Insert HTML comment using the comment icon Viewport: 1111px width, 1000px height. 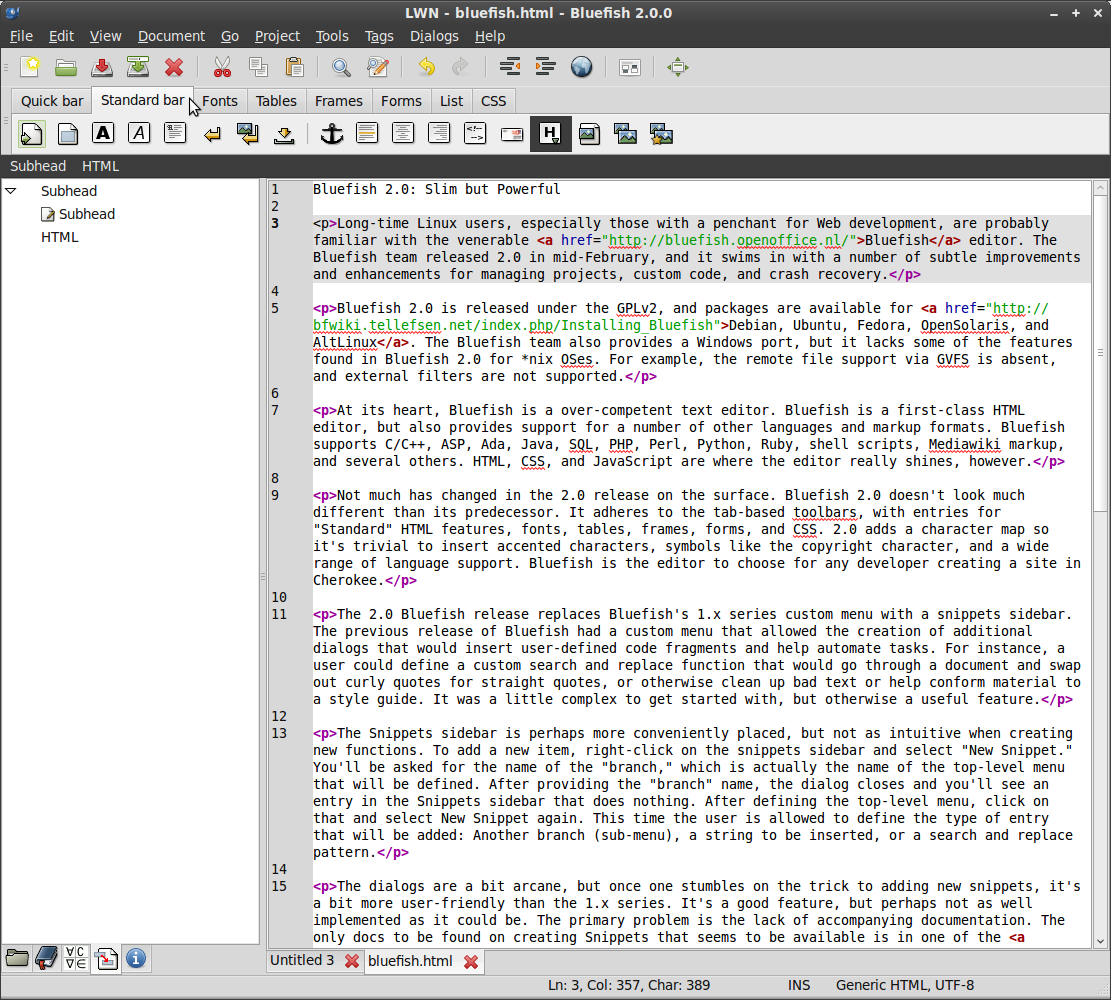tap(475, 133)
